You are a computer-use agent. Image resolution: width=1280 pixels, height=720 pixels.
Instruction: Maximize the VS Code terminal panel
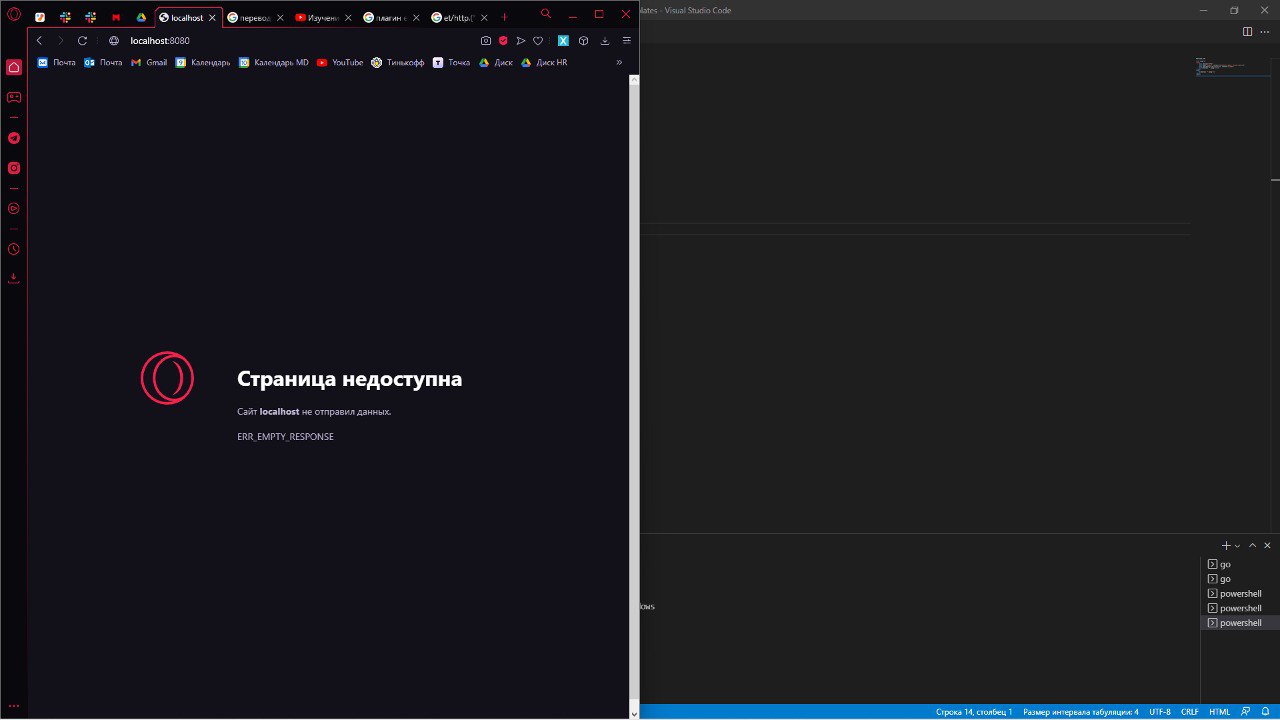coord(1252,545)
